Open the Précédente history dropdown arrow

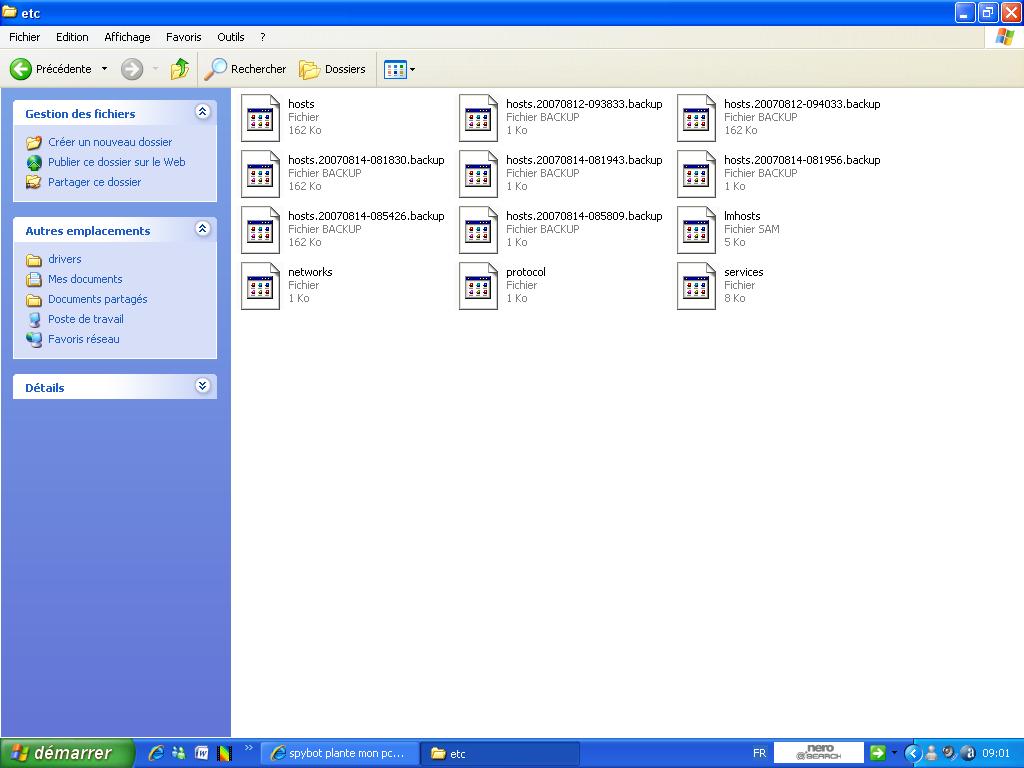tap(104, 69)
